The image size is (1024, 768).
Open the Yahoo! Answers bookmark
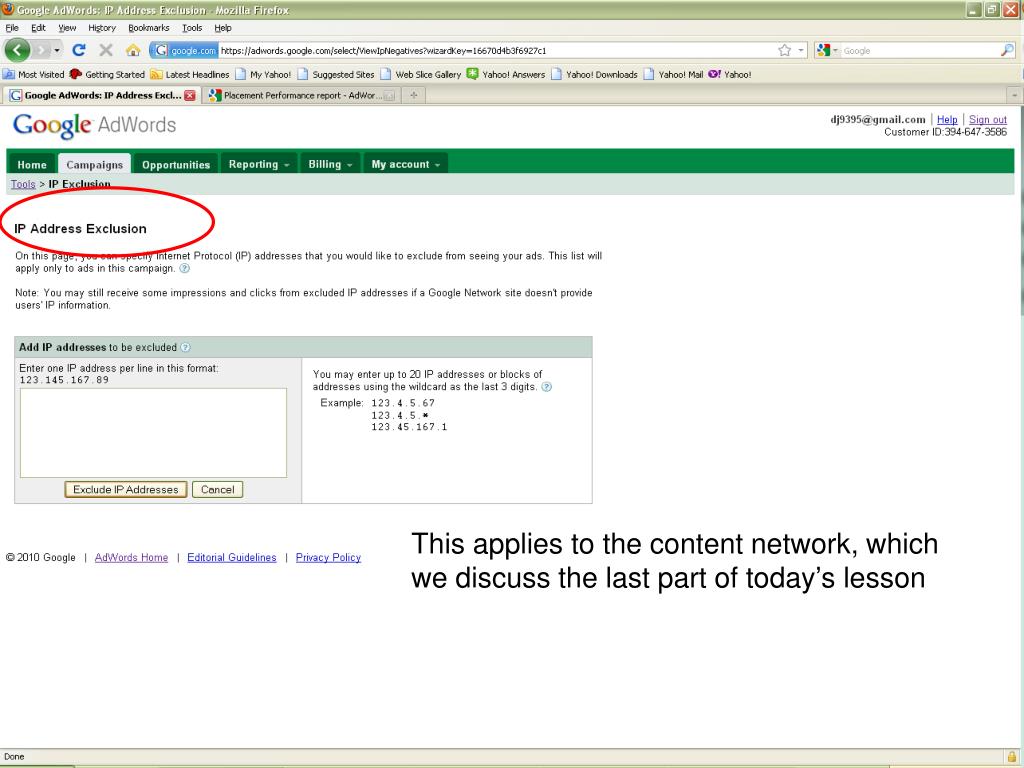tap(506, 74)
